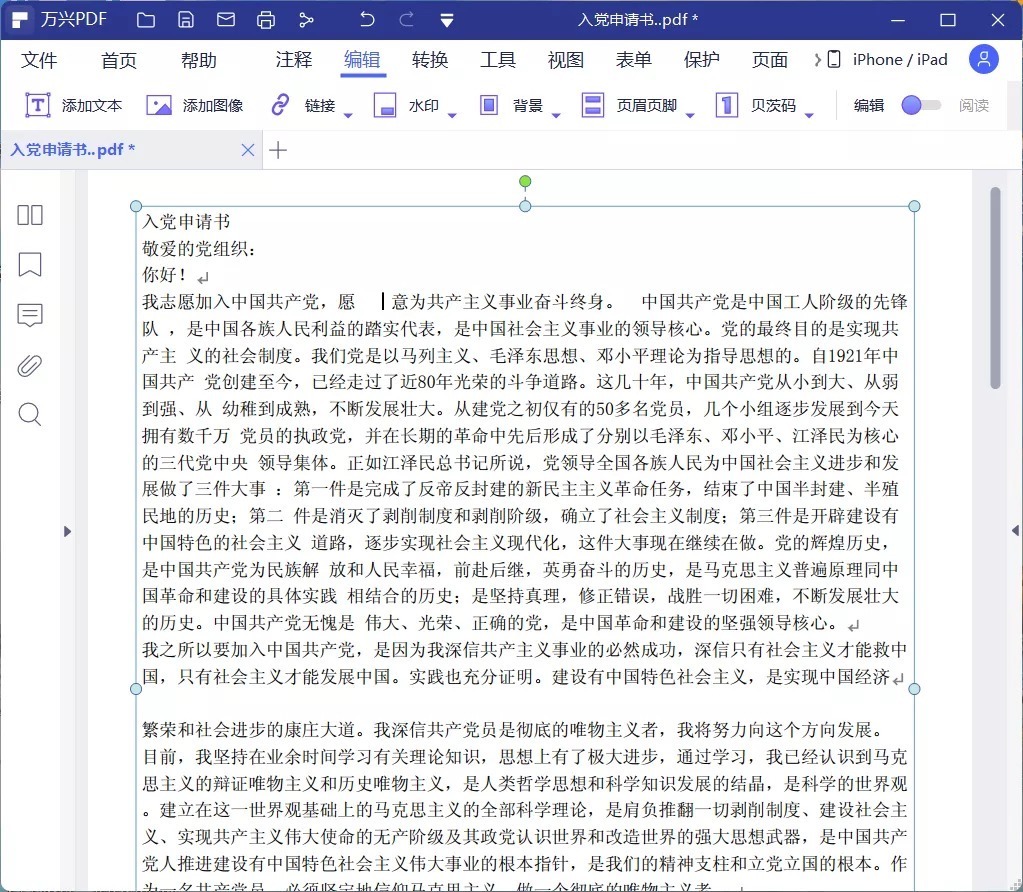Click the vertical scrollbar thumb
1023x892 pixels.
click(995, 288)
